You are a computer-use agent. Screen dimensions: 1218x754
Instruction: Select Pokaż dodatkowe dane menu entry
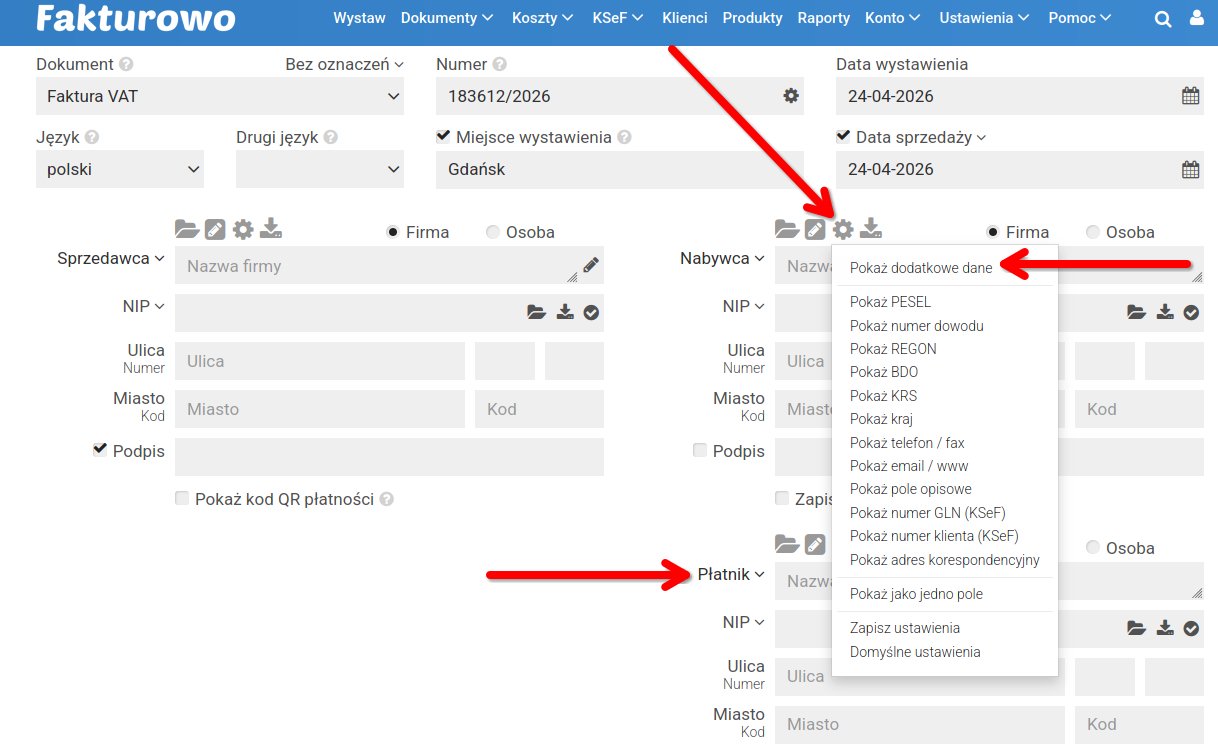(x=920, y=268)
